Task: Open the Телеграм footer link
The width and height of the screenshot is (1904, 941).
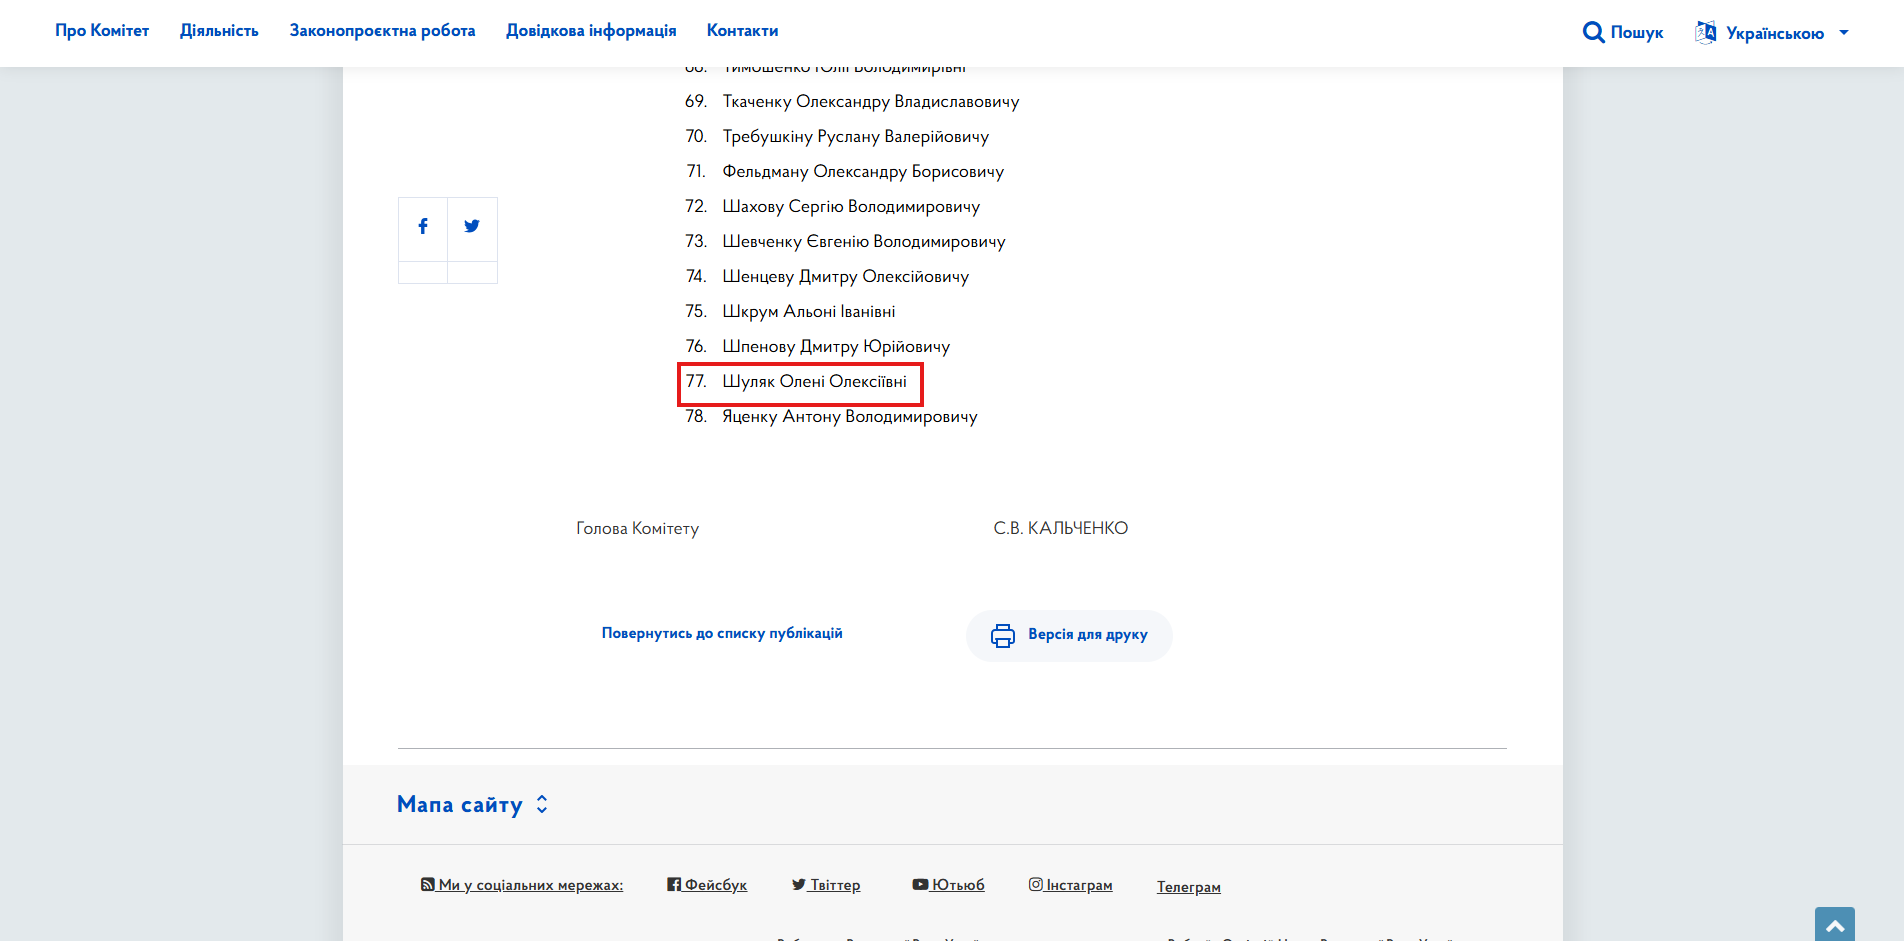Action: pyautogui.click(x=1189, y=887)
